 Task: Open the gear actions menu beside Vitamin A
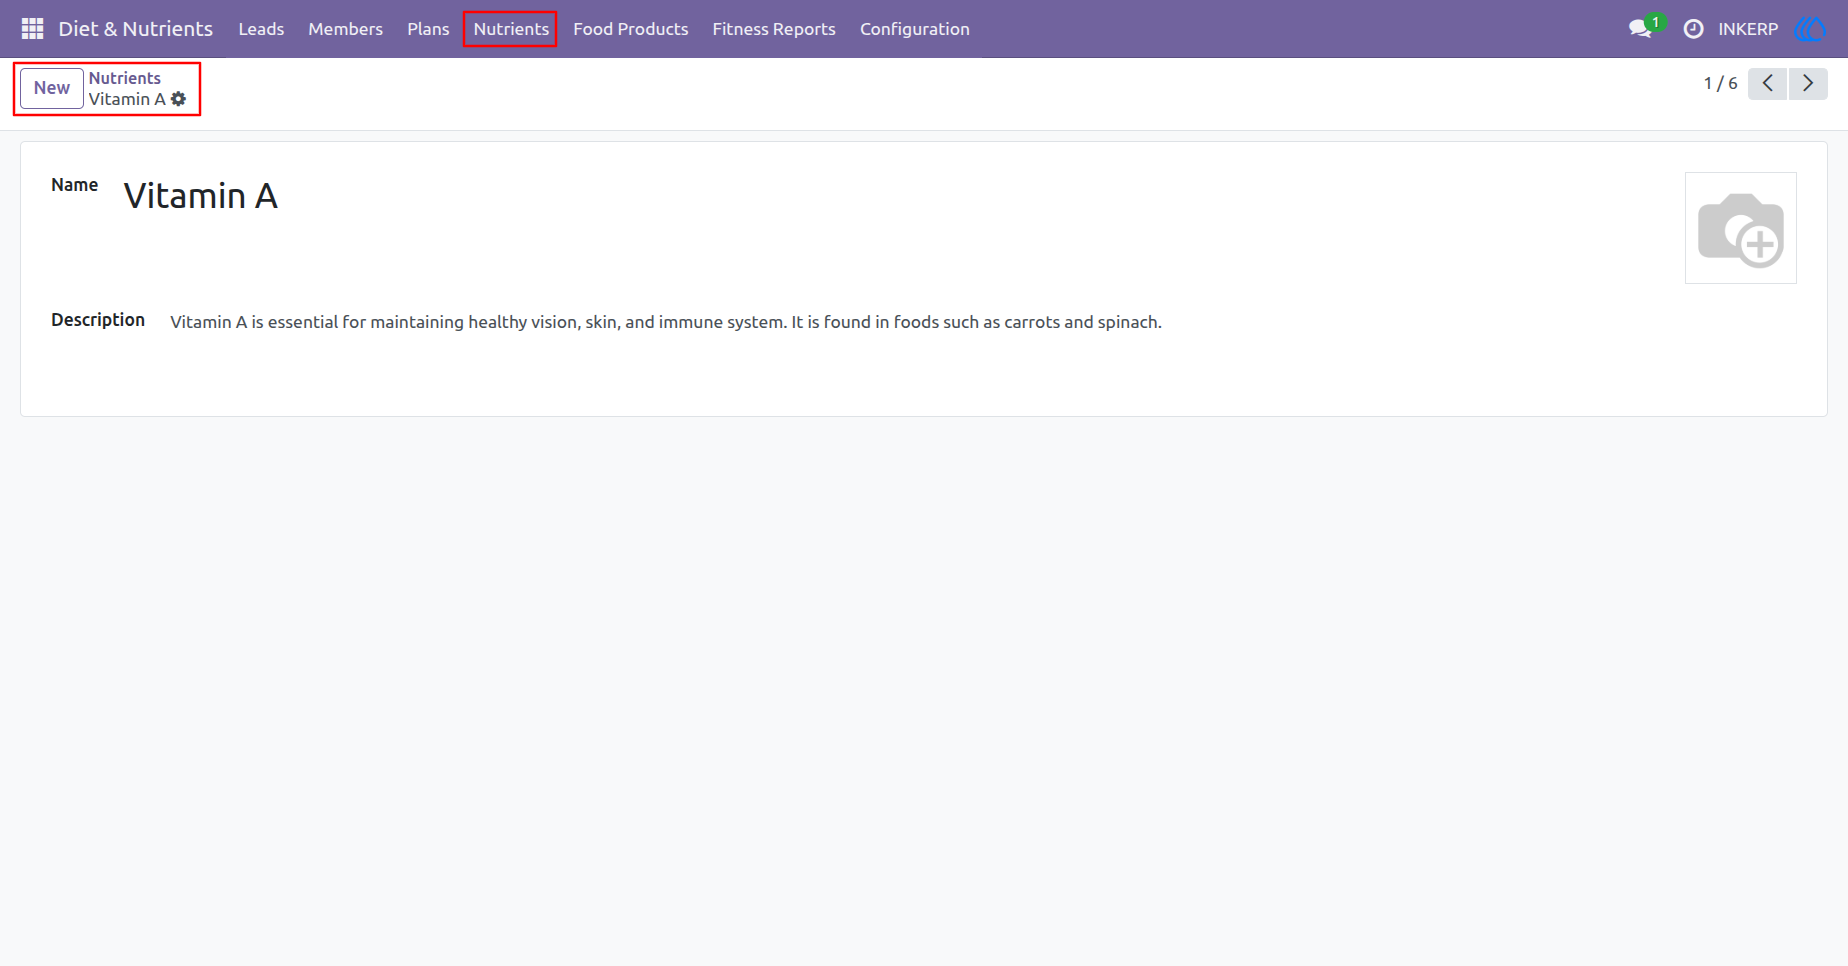click(x=179, y=99)
